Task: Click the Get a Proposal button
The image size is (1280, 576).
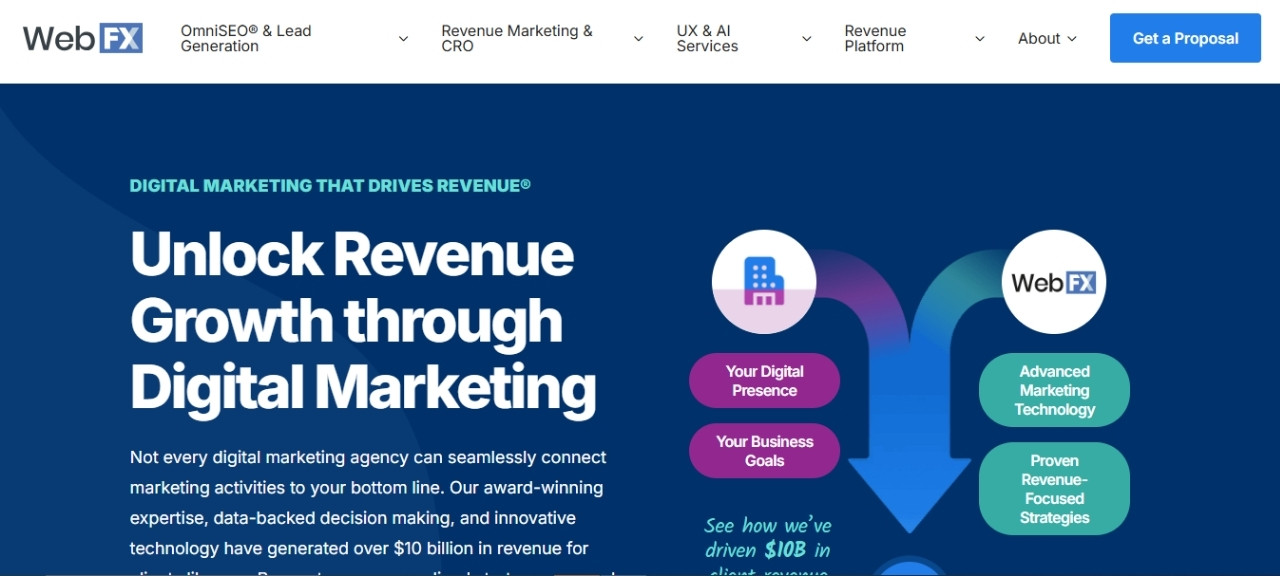Action: tap(1185, 38)
